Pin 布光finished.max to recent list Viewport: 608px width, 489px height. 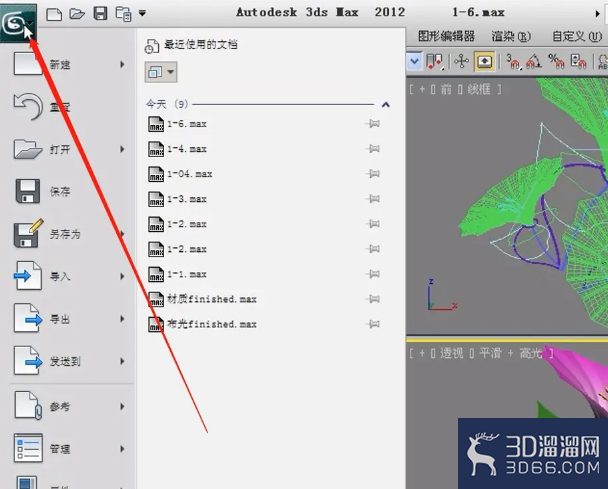pos(373,324)
